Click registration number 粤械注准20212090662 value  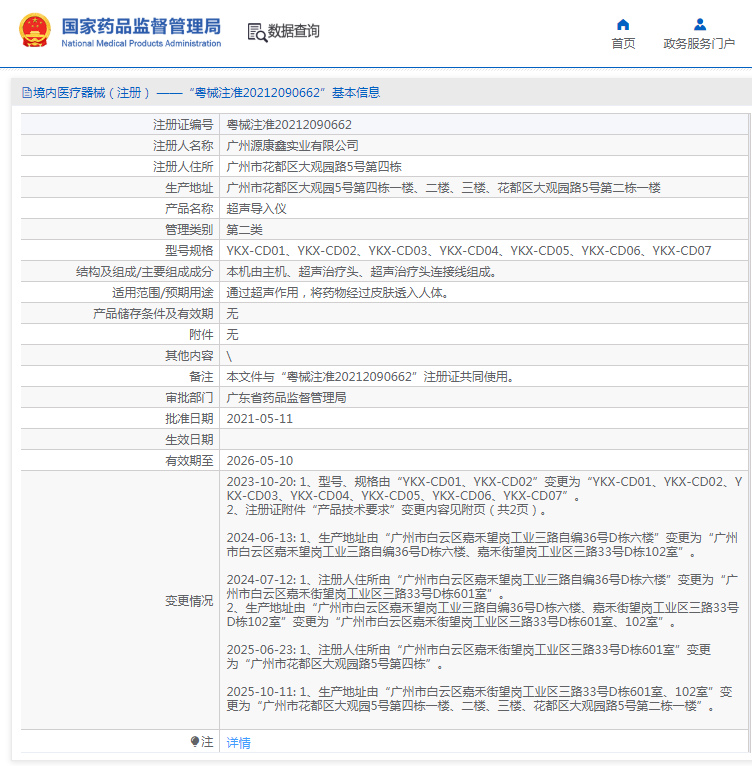pos(289,125)
